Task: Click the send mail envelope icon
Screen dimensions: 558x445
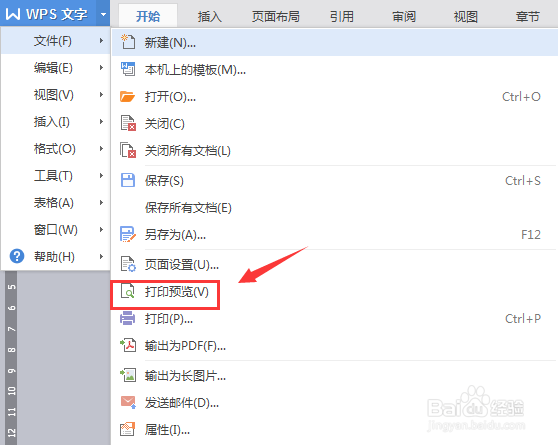Action: point(128,402)
